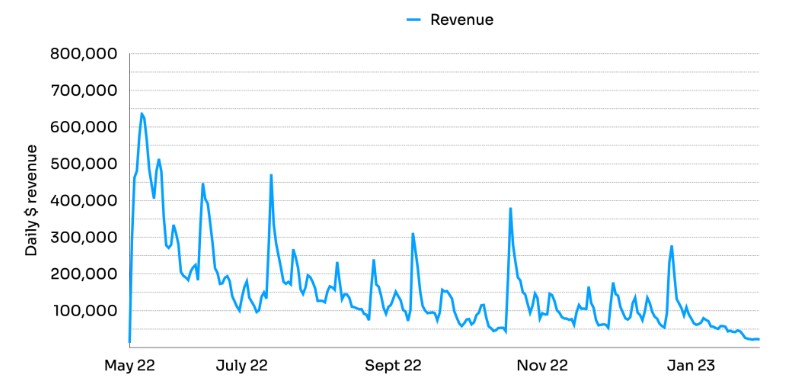807x379 pixels.
Task: Click the July 22 x-axis label
Action: pos(242,366)
